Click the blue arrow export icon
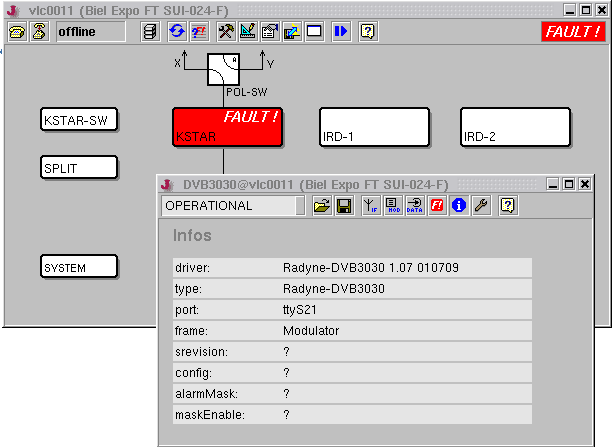 (292, 31)
